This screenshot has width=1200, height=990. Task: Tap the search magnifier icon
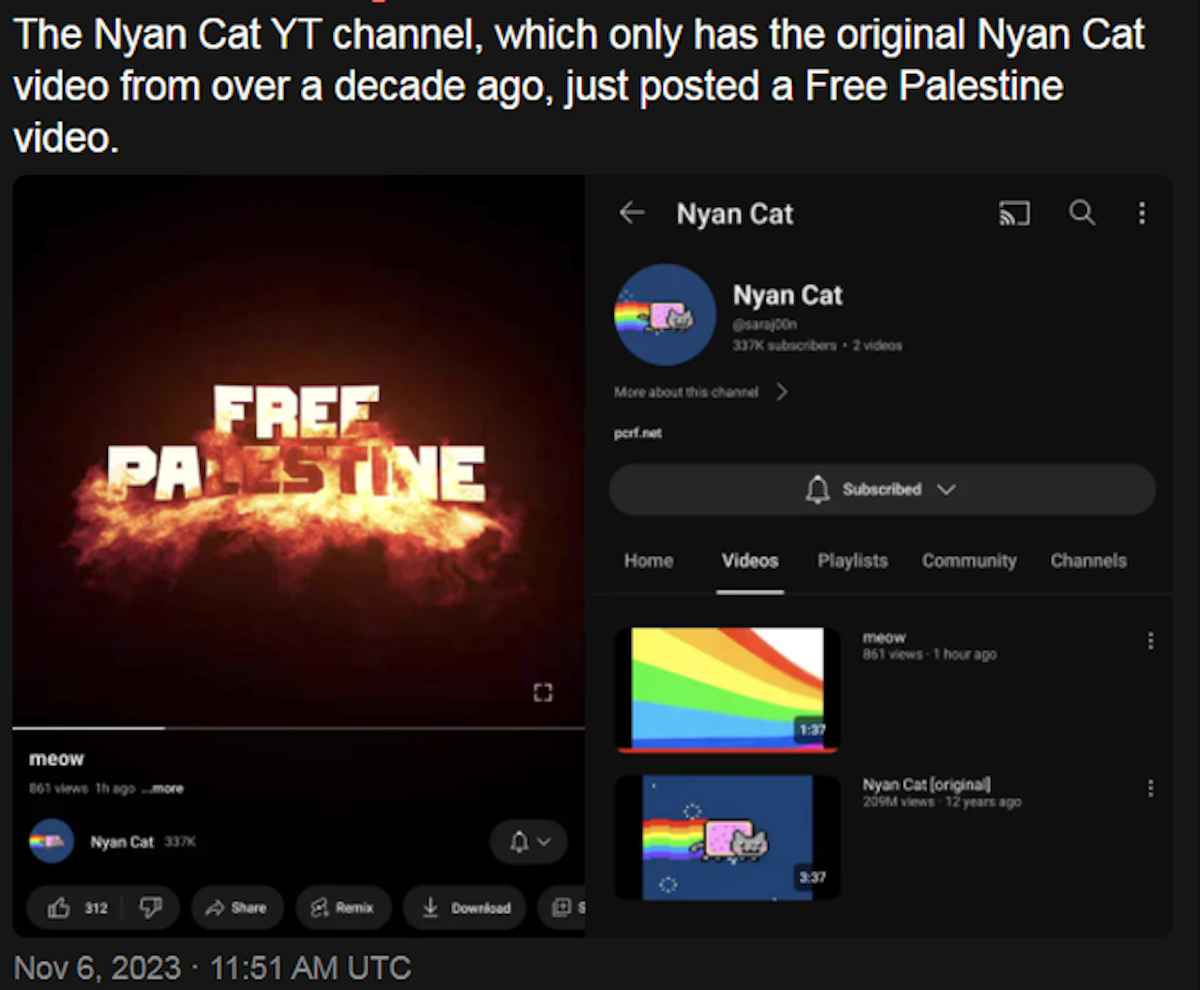pyautogui.click(x=1082, y=212)
